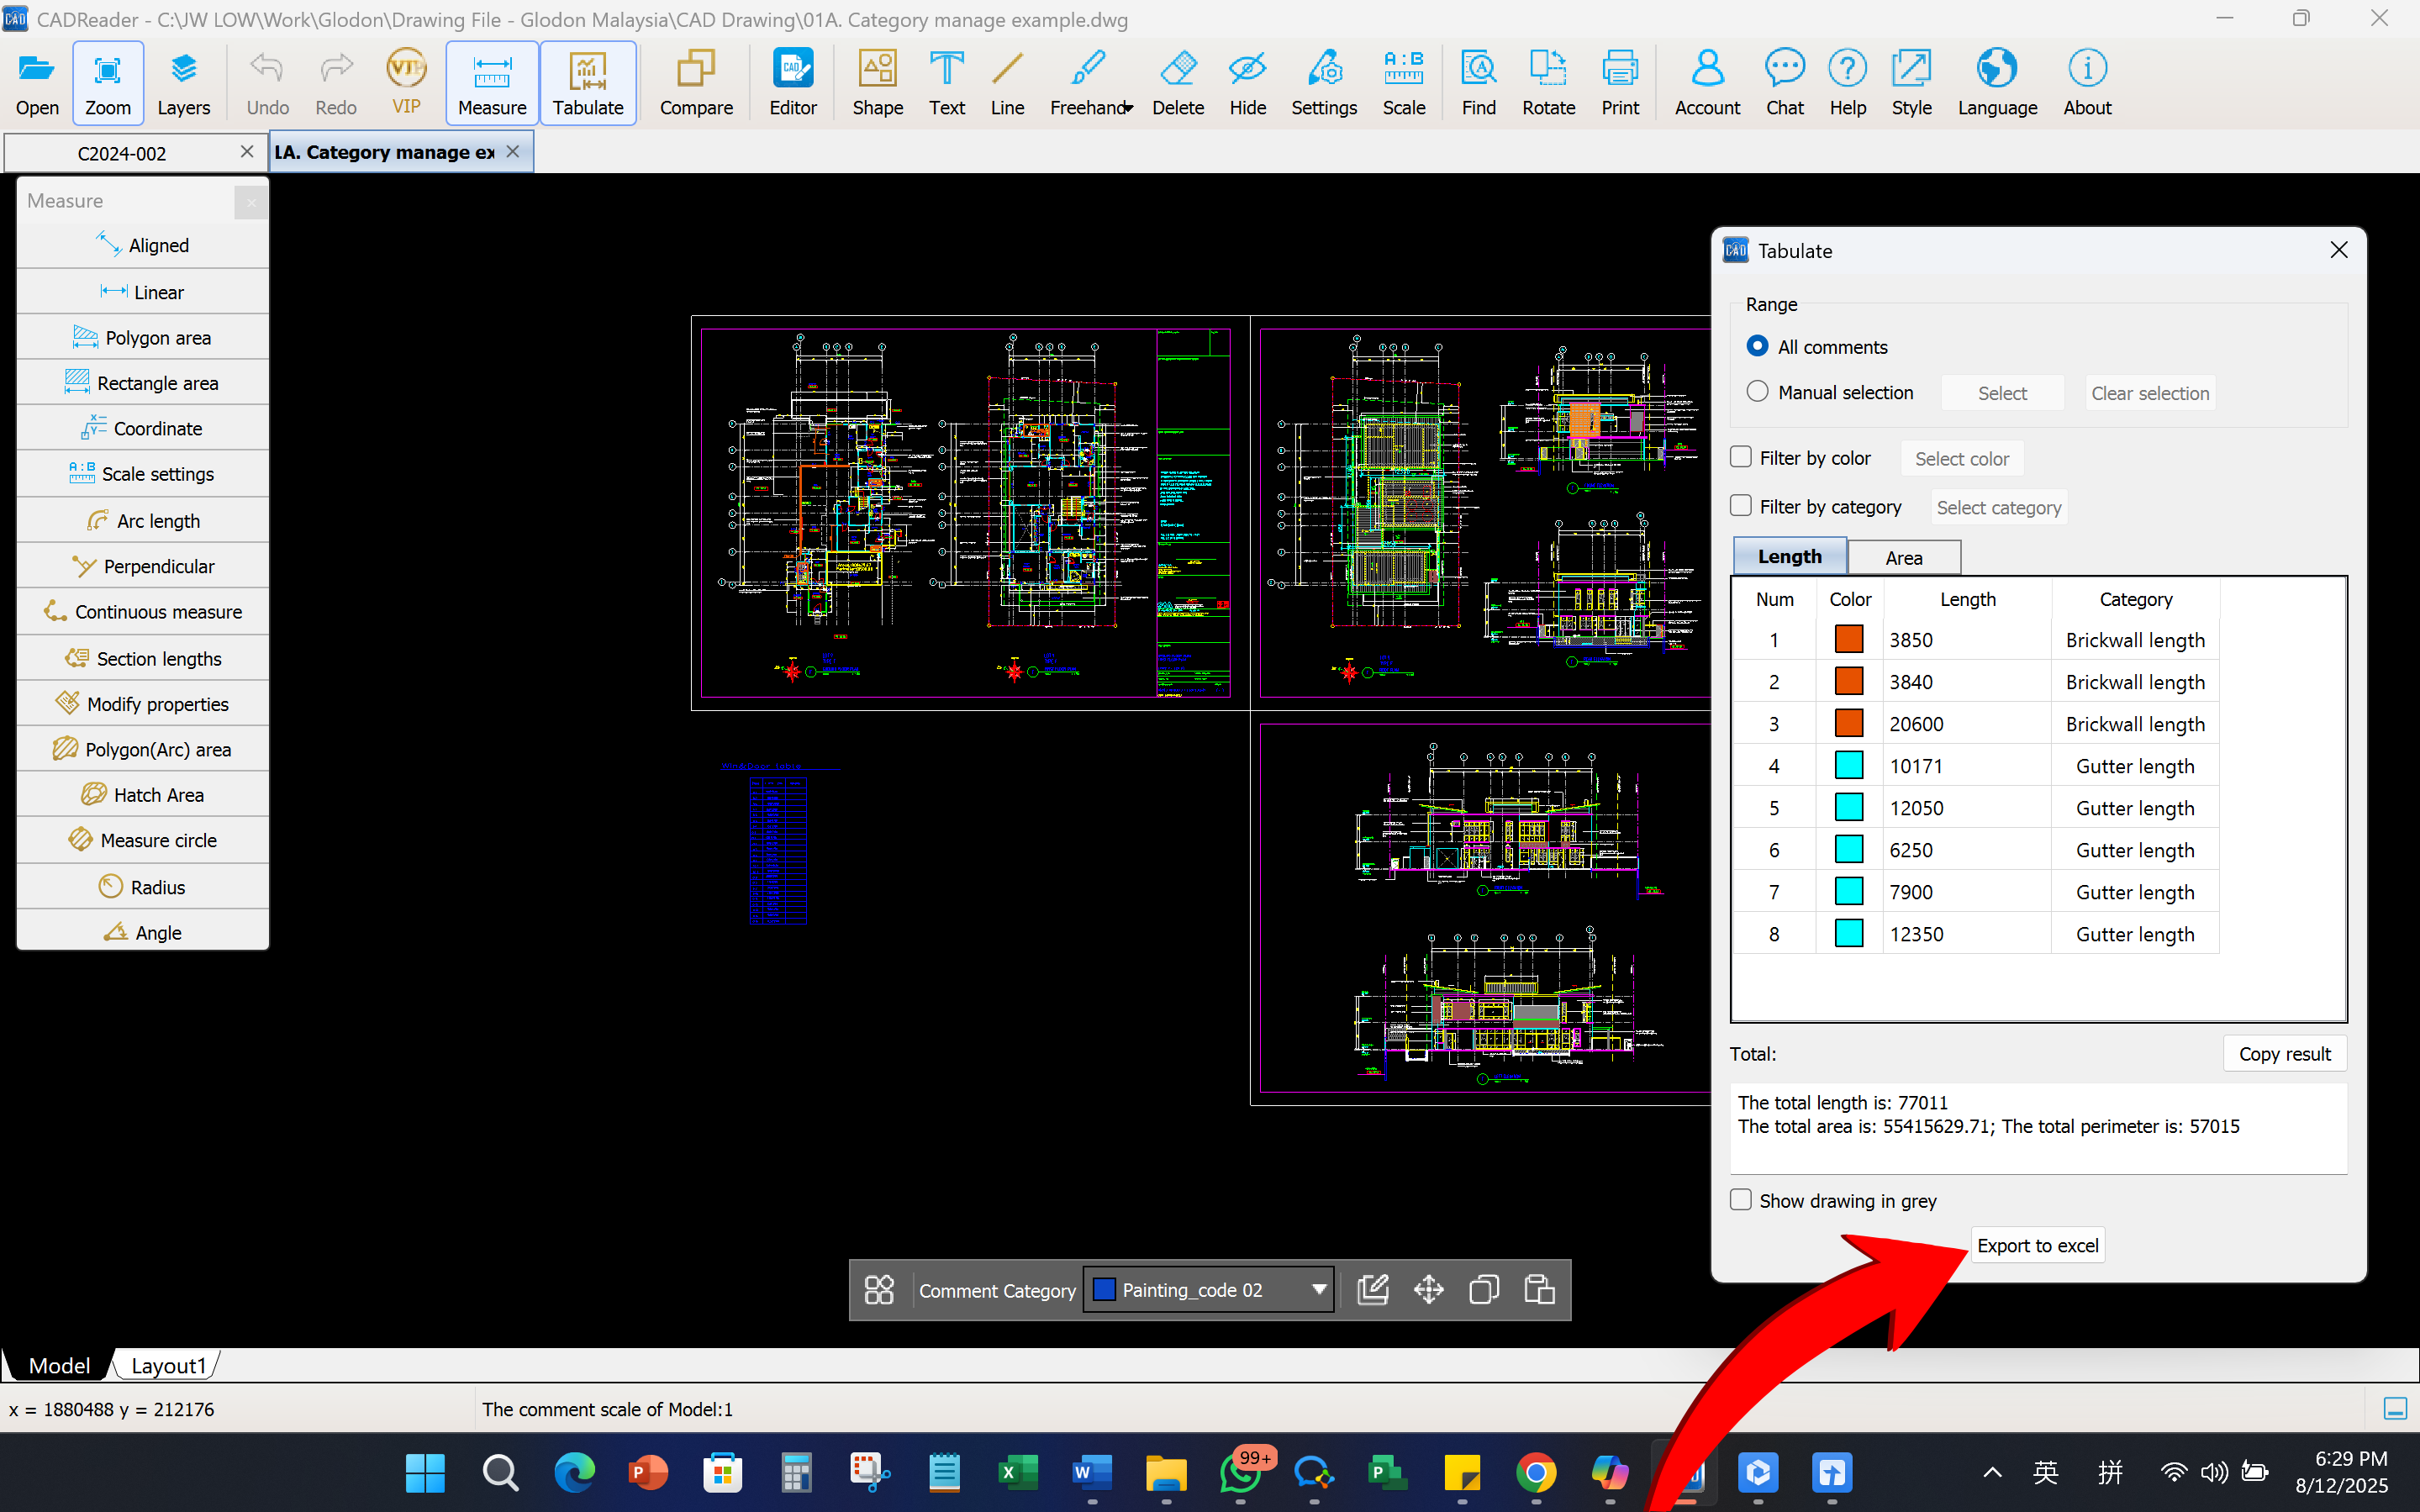This screenshot has width=2420, height=1512.
Task: Click the Export to excel button
Action: tap(2037, 1245)
